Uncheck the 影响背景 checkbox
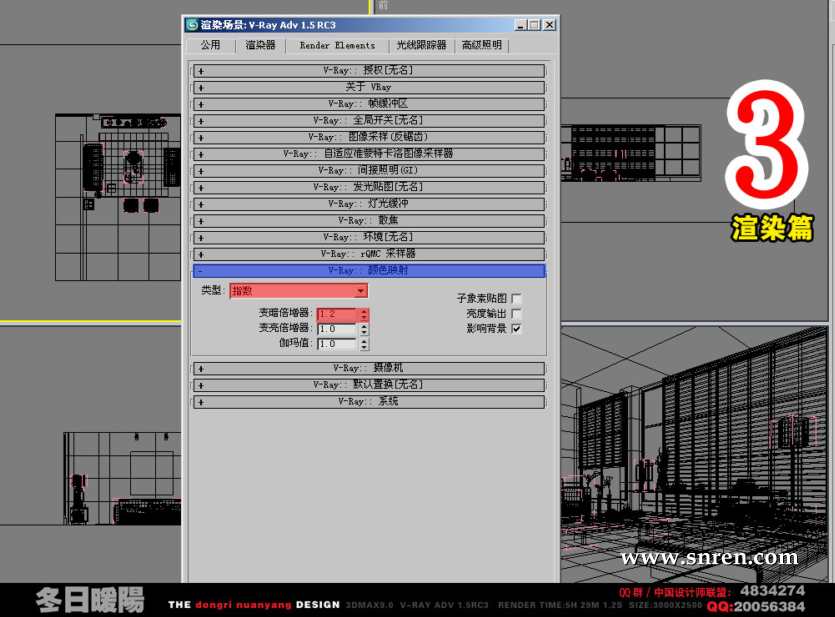Screen dimensions: 835x617 pyautogui.click(x=516, y=328)
